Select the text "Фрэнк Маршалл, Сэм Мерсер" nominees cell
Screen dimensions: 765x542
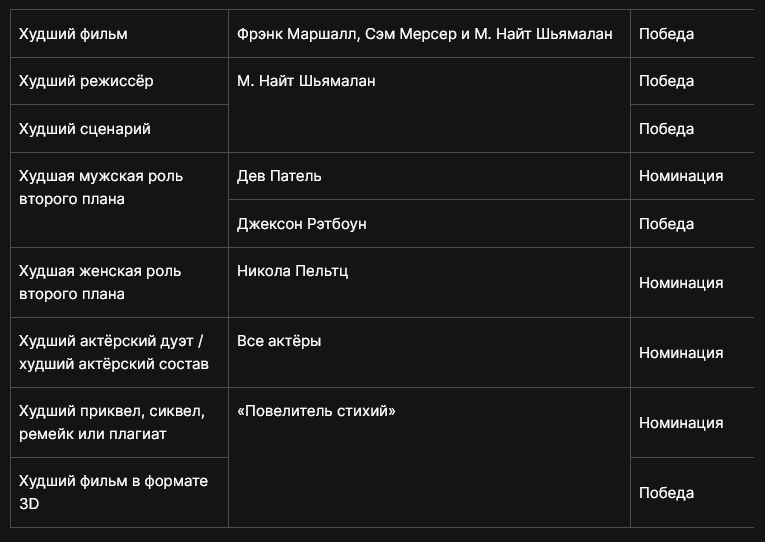pyautogui.click(x=424, y=34)
